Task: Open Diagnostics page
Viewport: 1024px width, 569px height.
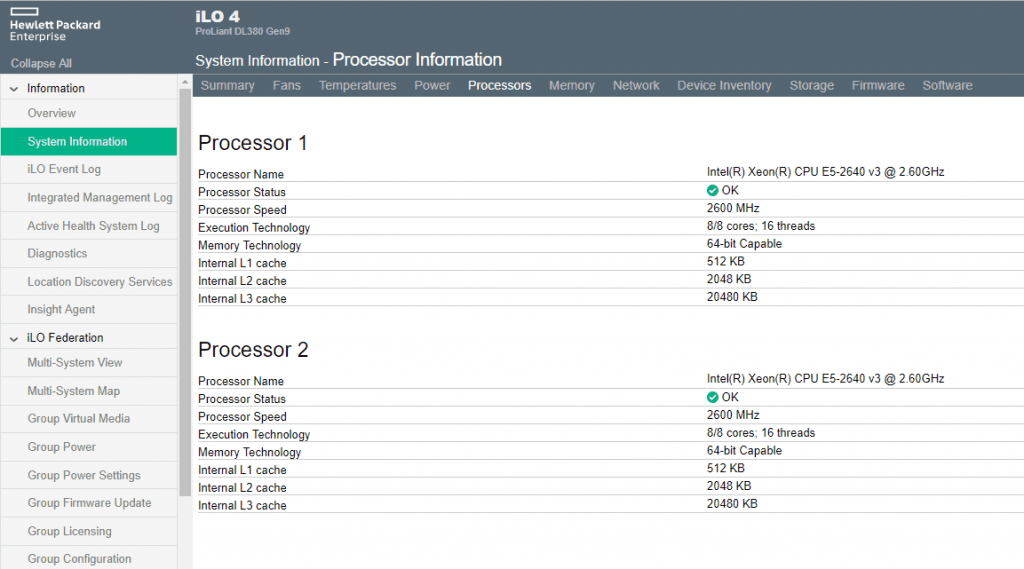Action: (x=89, y=253)
